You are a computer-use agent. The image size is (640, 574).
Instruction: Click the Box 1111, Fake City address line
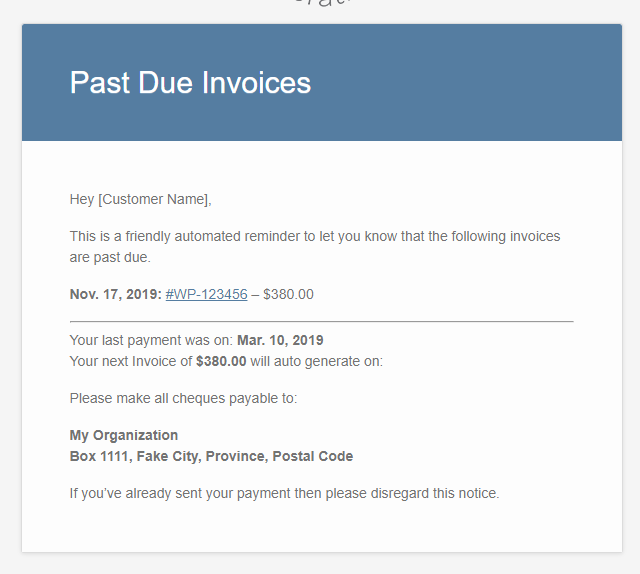(x=211, y=456)
